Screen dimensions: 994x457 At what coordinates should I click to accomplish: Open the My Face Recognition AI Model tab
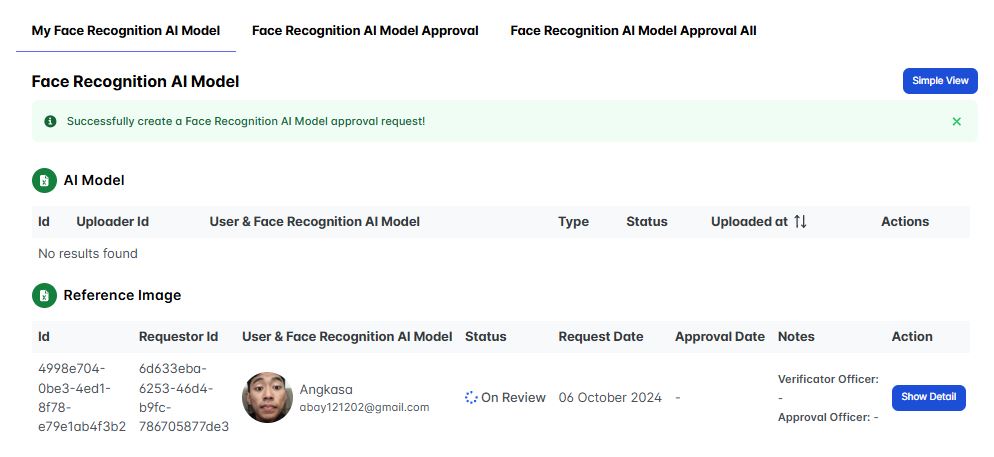pos(126,31)
